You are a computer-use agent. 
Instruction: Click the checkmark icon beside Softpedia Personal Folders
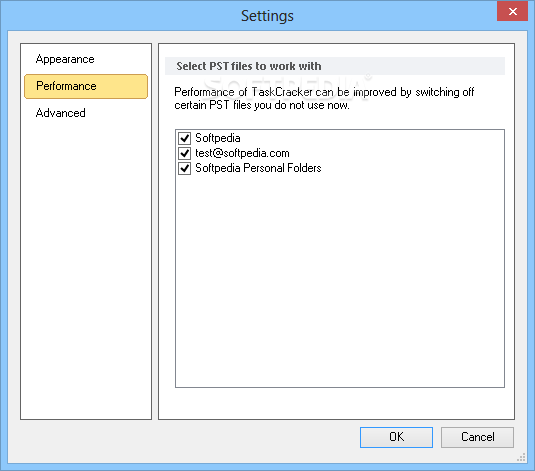pyautogui.click(x=185, y=168)
